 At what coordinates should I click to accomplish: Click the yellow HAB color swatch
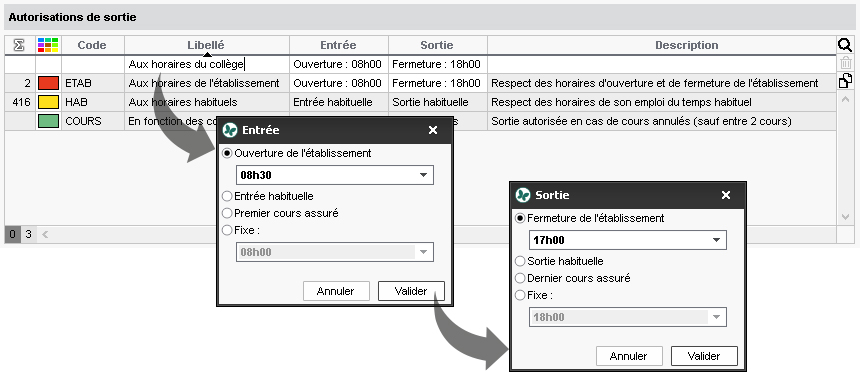coord(48,102)
